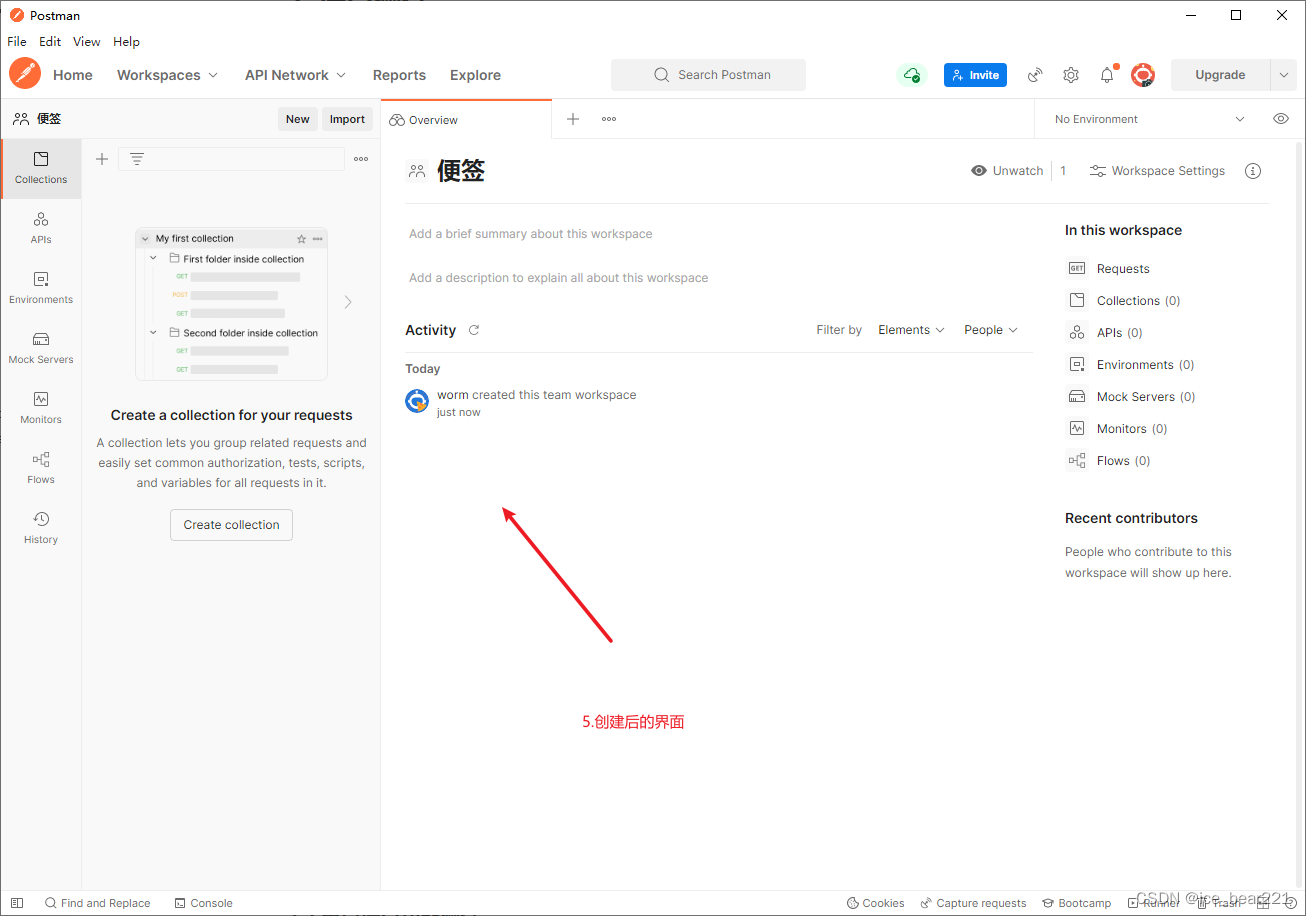Open Bootcamp in the status bar
Viewport: 1306px width, 916px height.
[x=1076, y=903]
